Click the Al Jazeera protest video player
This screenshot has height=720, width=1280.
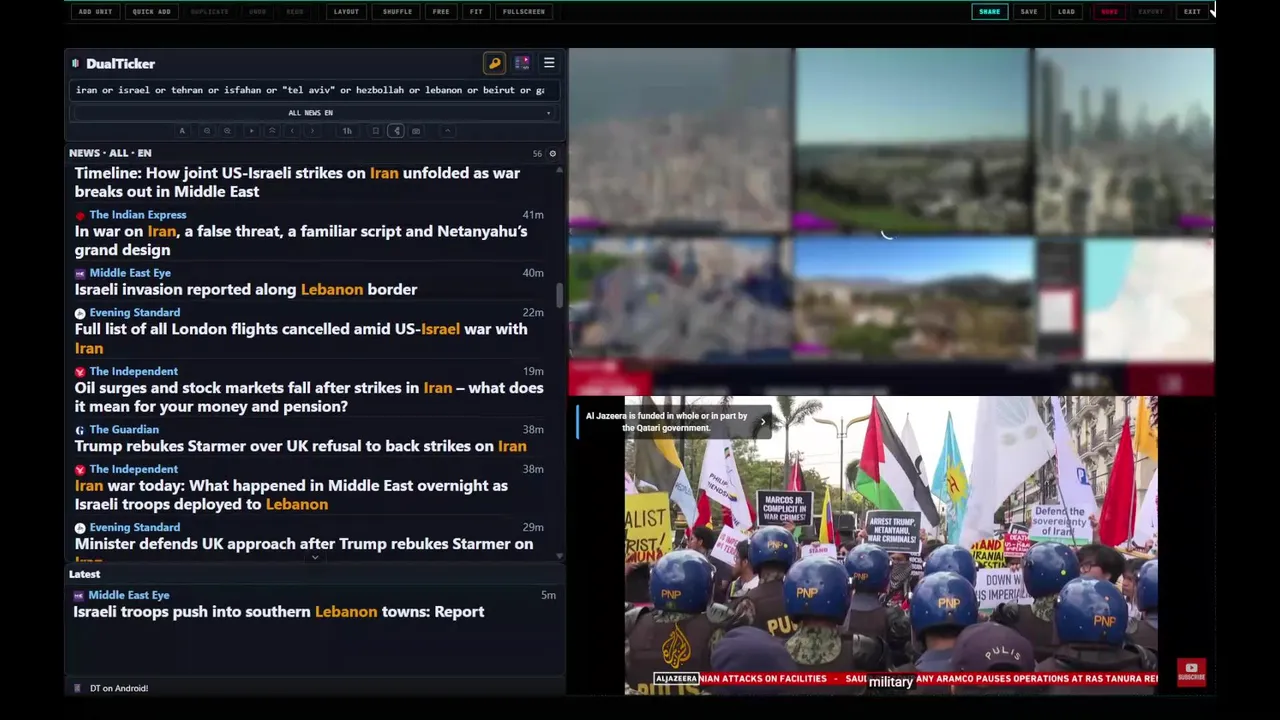[x=891, y=545]
